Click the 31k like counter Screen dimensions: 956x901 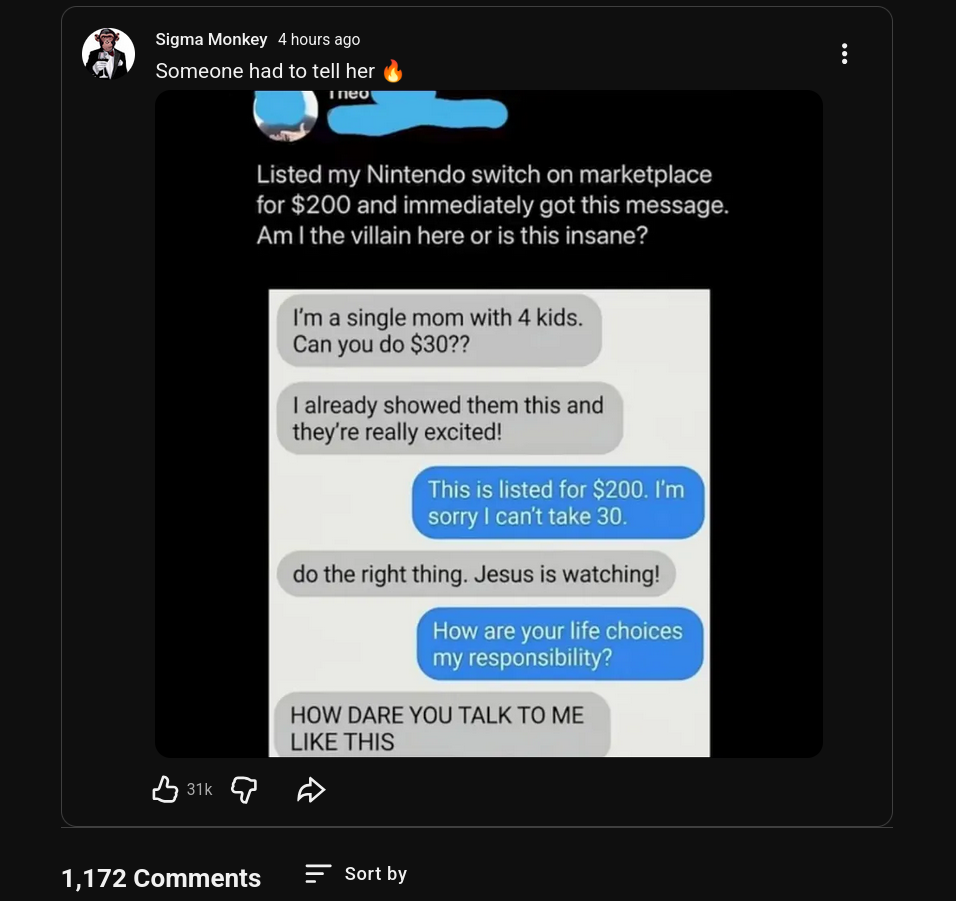tap(199, 790)
